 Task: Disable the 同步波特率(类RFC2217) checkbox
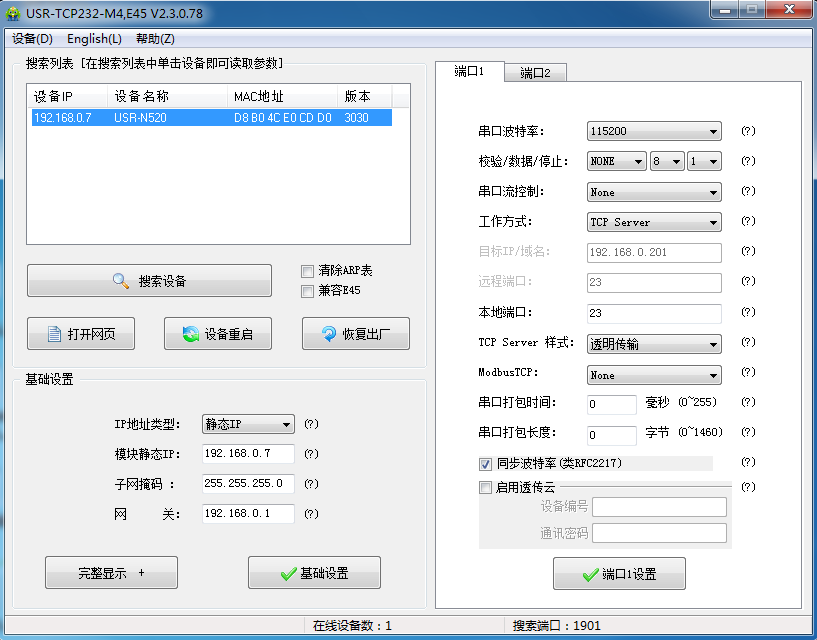485,464
